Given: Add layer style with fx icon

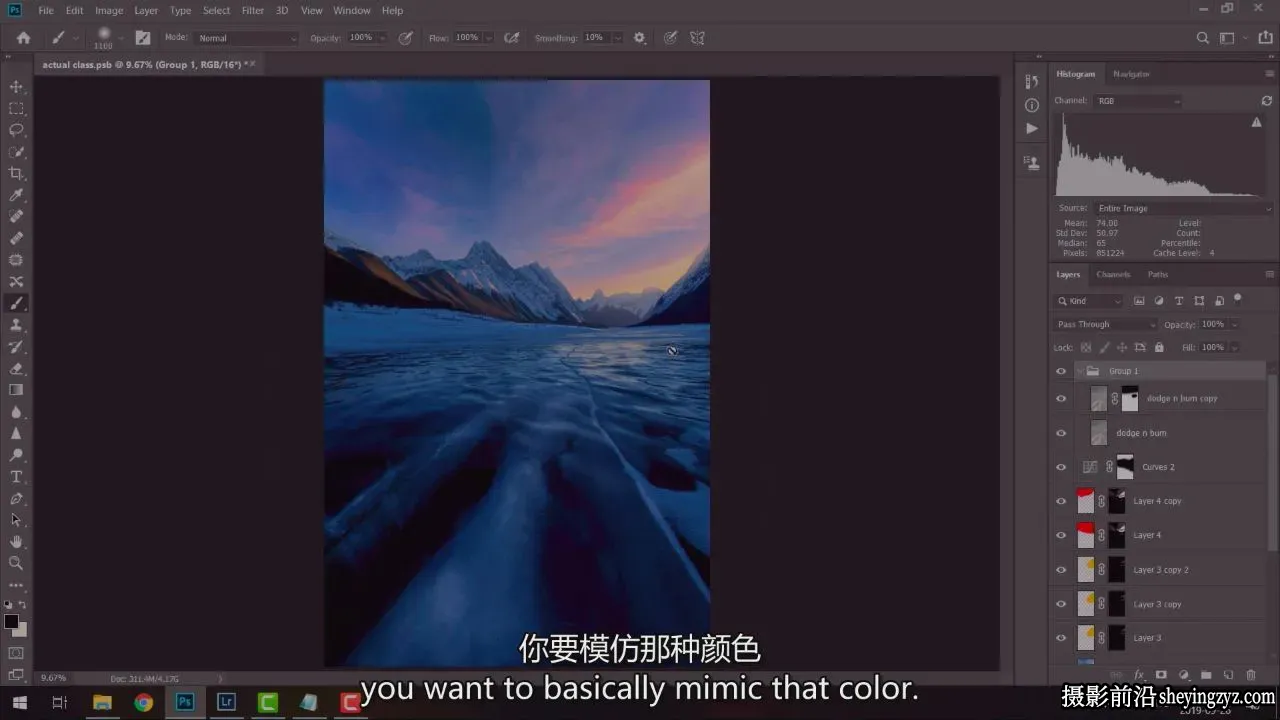Looking at the screenshot, I should coord(1139,675).
